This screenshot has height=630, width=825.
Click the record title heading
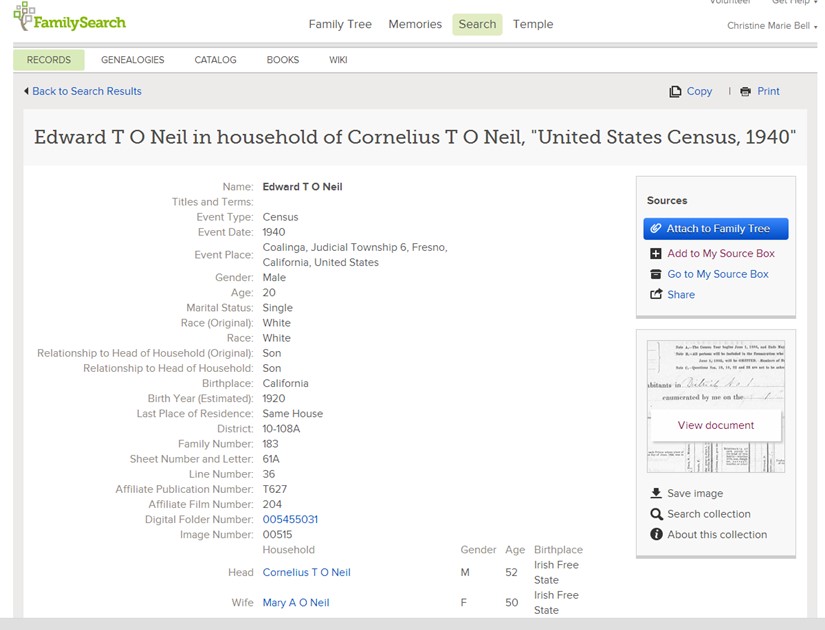pyautogui.click(x=415, y=137)
